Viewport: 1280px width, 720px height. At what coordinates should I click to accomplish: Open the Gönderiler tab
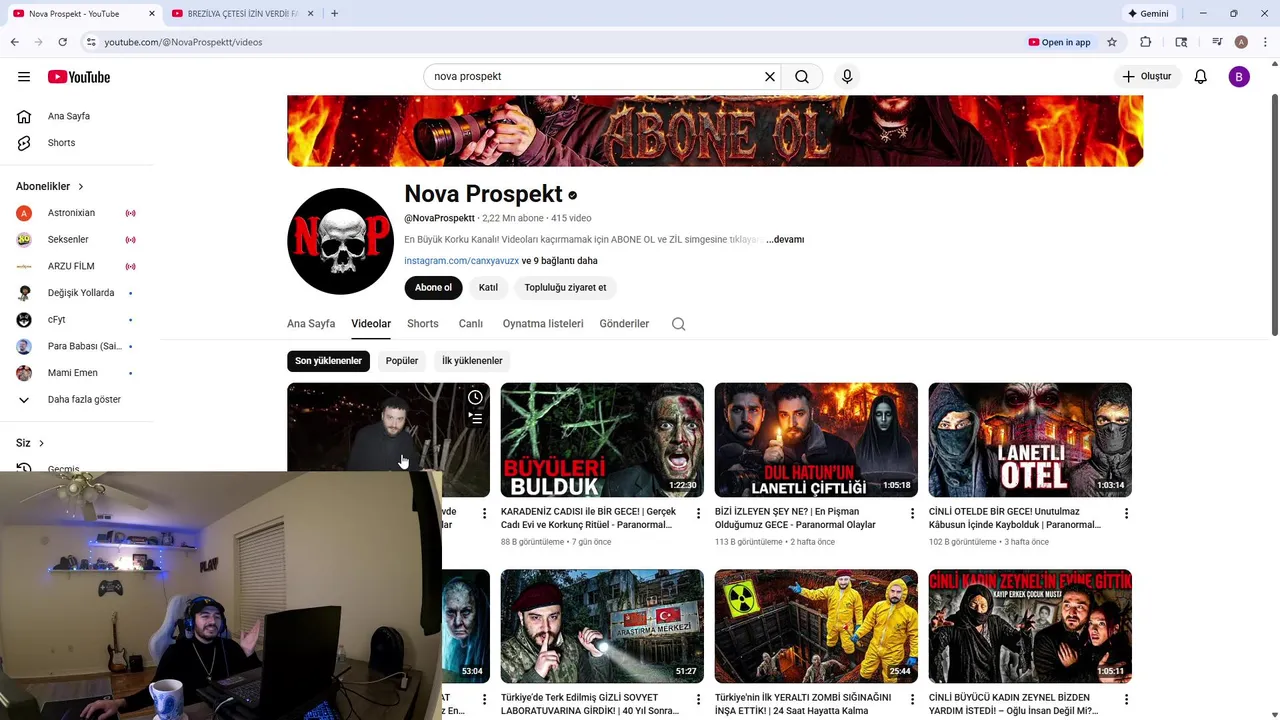tap(624, 324)
